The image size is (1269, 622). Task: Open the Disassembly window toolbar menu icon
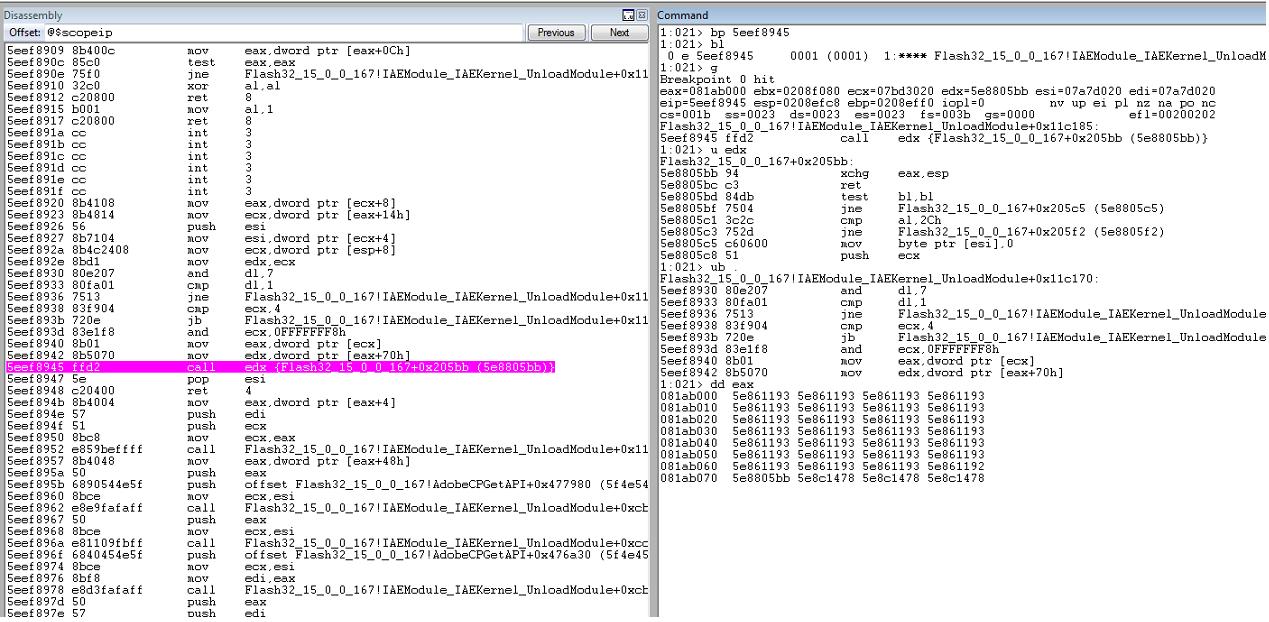[628, 15]
